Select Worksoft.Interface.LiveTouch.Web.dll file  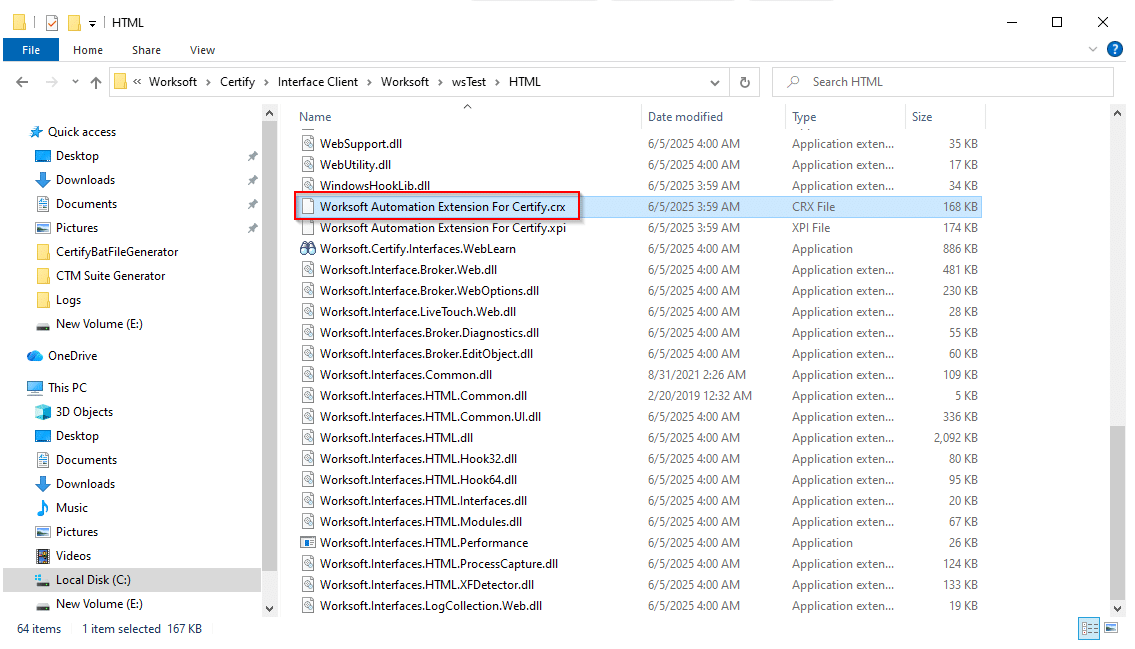pyautogui.click(x=418, y=311)
